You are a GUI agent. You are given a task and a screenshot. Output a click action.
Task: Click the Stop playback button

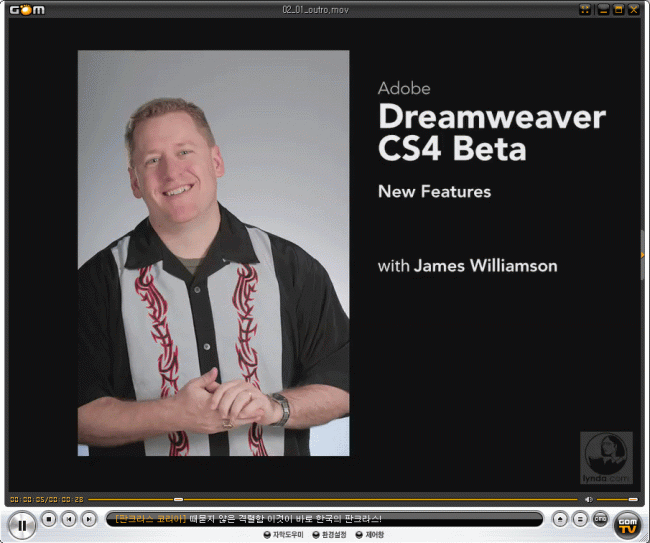(49, 519)
